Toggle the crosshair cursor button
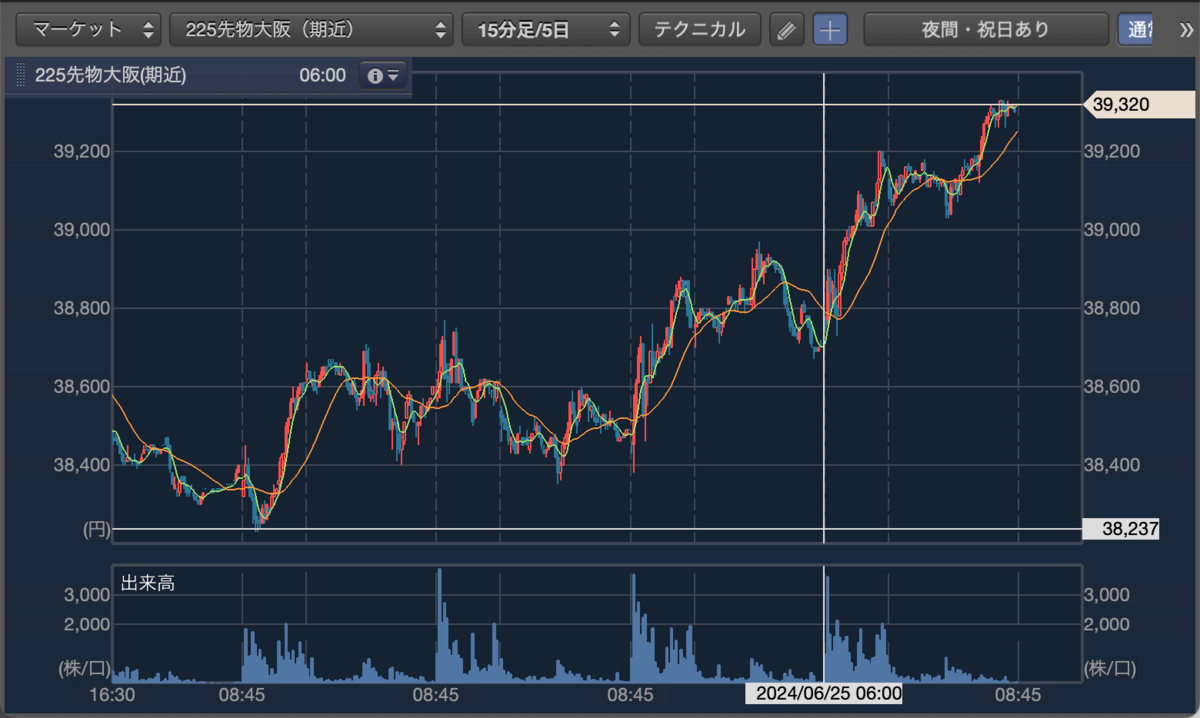The height and width of the screenshot is (718, 1200). coord(830,30)
